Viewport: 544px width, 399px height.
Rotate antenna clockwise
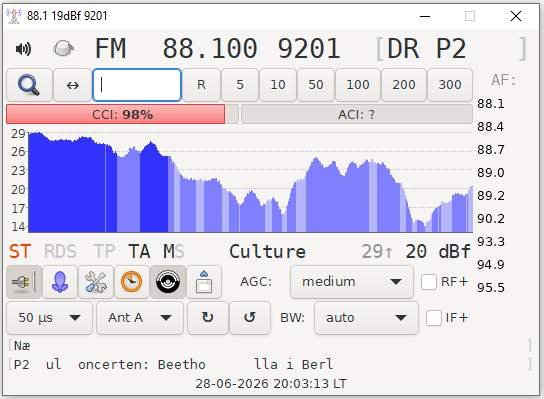208,317
